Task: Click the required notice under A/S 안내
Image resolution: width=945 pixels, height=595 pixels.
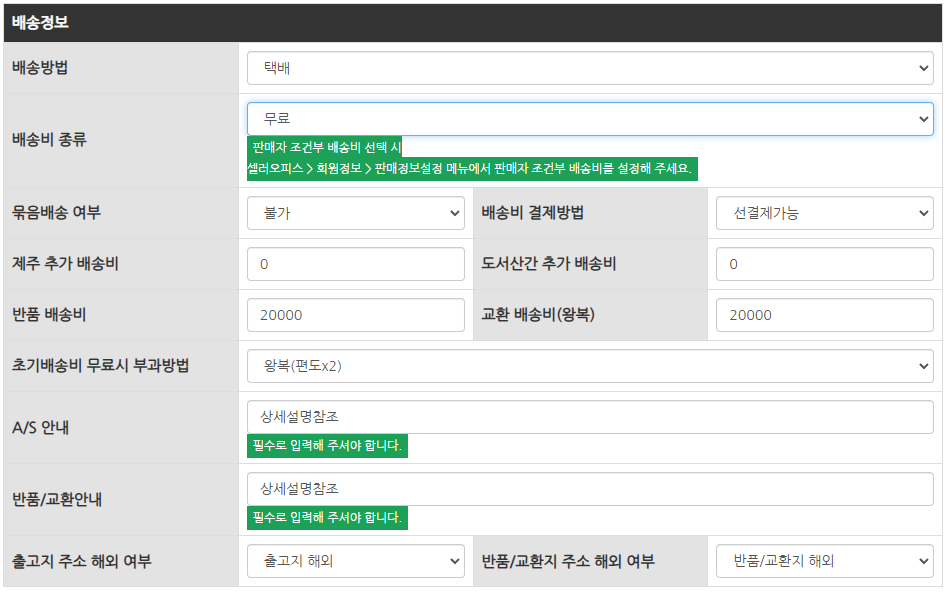Action: (327, 446)
